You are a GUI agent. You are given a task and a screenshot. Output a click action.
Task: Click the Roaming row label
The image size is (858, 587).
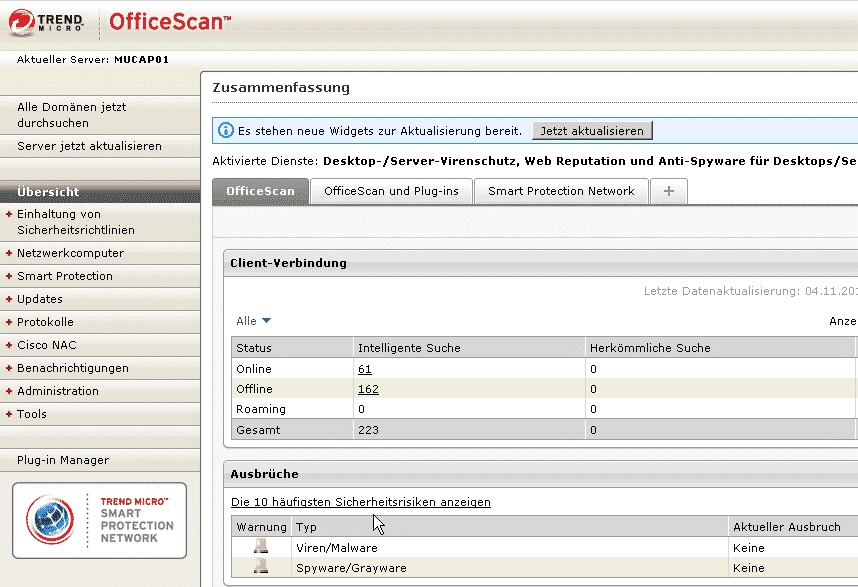(x=261, y=409)
